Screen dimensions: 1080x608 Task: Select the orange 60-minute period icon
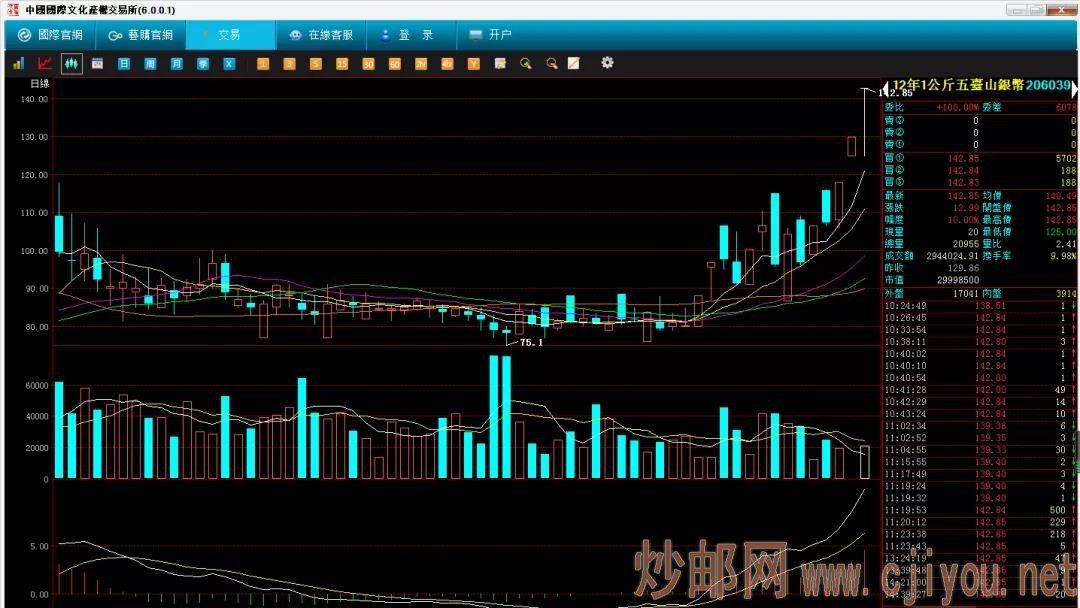click(x=395, y=64)
